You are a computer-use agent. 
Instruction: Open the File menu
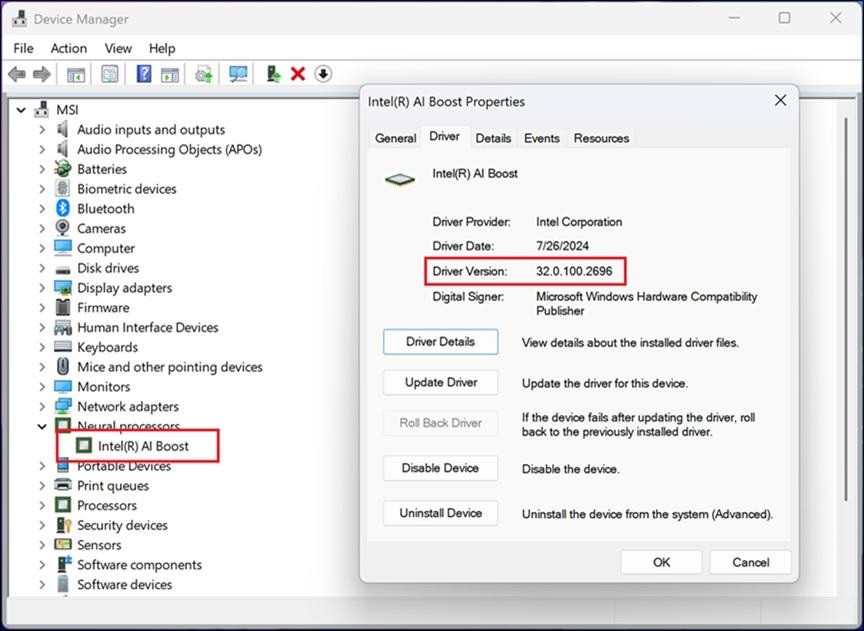[x=23, y=48]
